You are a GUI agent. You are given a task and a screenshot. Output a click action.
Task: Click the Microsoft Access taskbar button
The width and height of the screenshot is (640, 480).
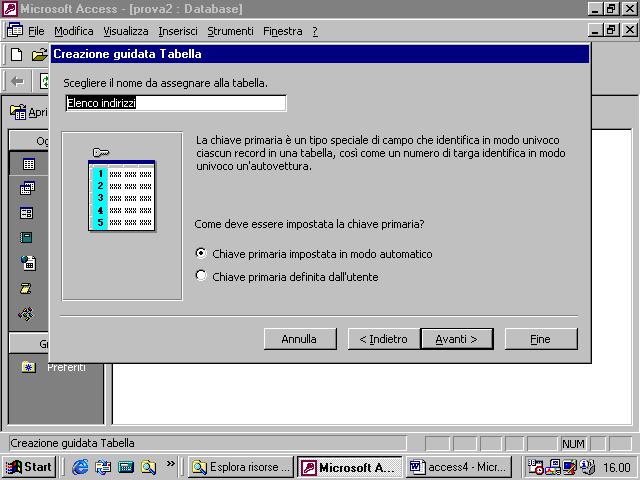tap(350, 467)
